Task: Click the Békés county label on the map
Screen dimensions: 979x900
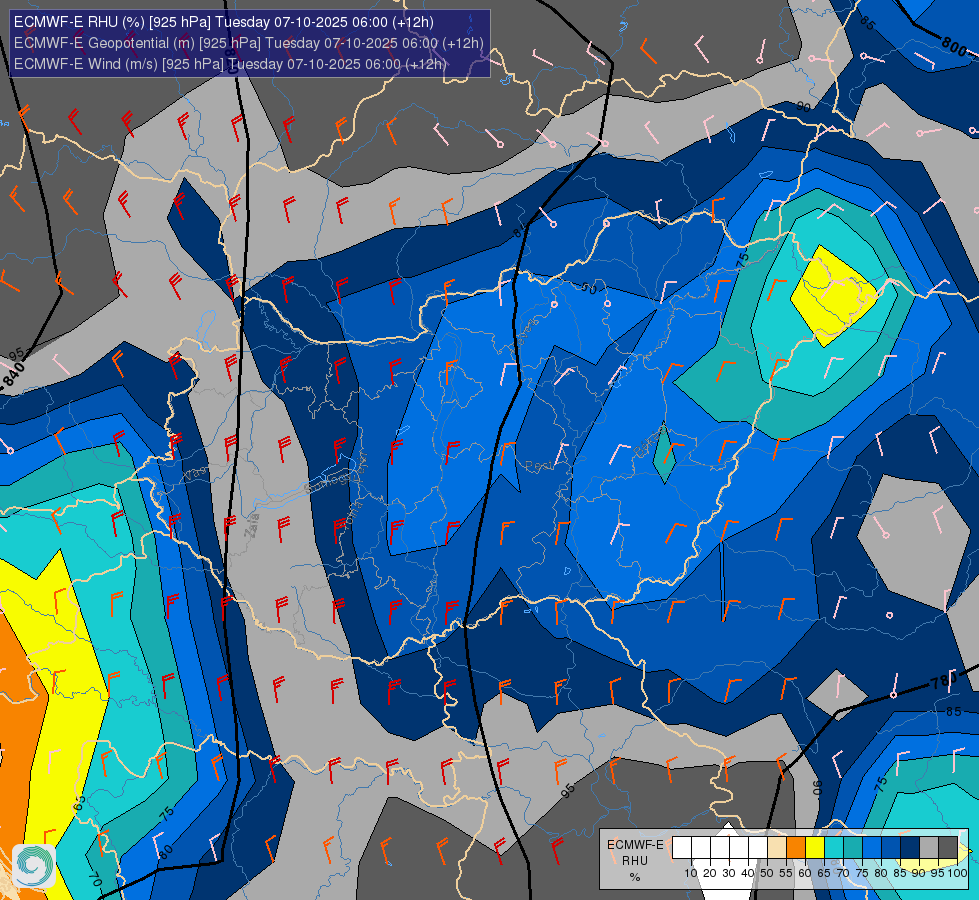Action: [x=647, y=443]
